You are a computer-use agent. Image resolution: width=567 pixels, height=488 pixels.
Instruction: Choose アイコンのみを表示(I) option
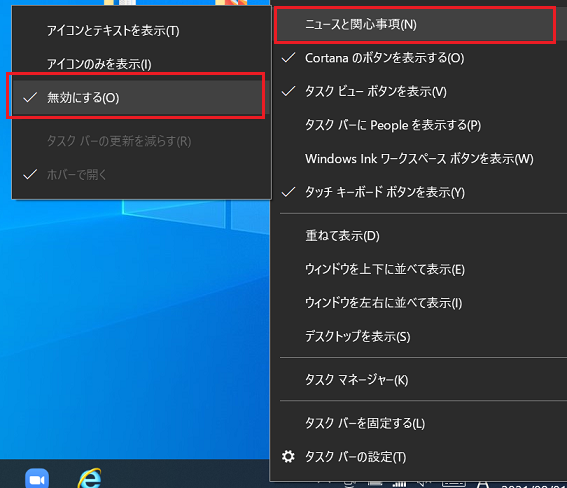click(x=141, y=64)
